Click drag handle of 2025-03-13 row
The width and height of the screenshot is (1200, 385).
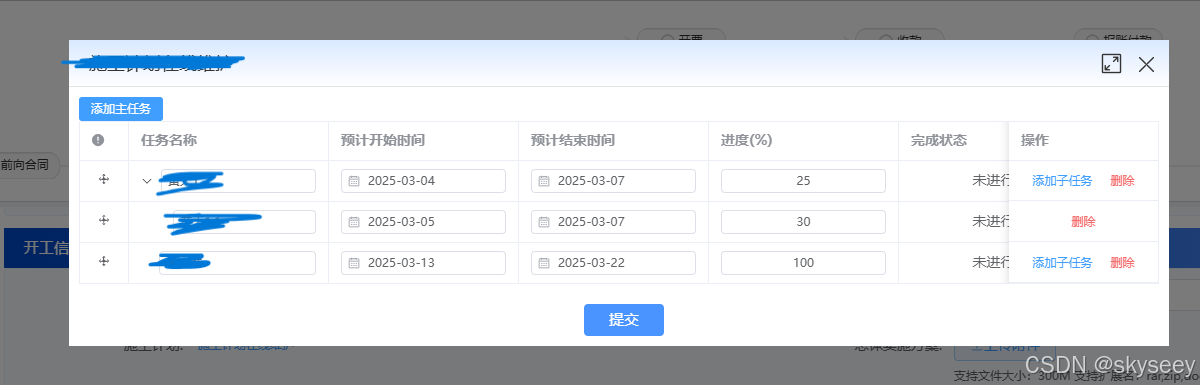[x=103, y=261]
